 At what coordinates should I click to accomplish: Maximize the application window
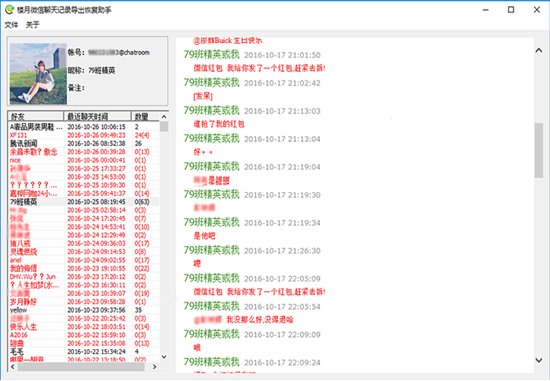(x=511, y=10)
